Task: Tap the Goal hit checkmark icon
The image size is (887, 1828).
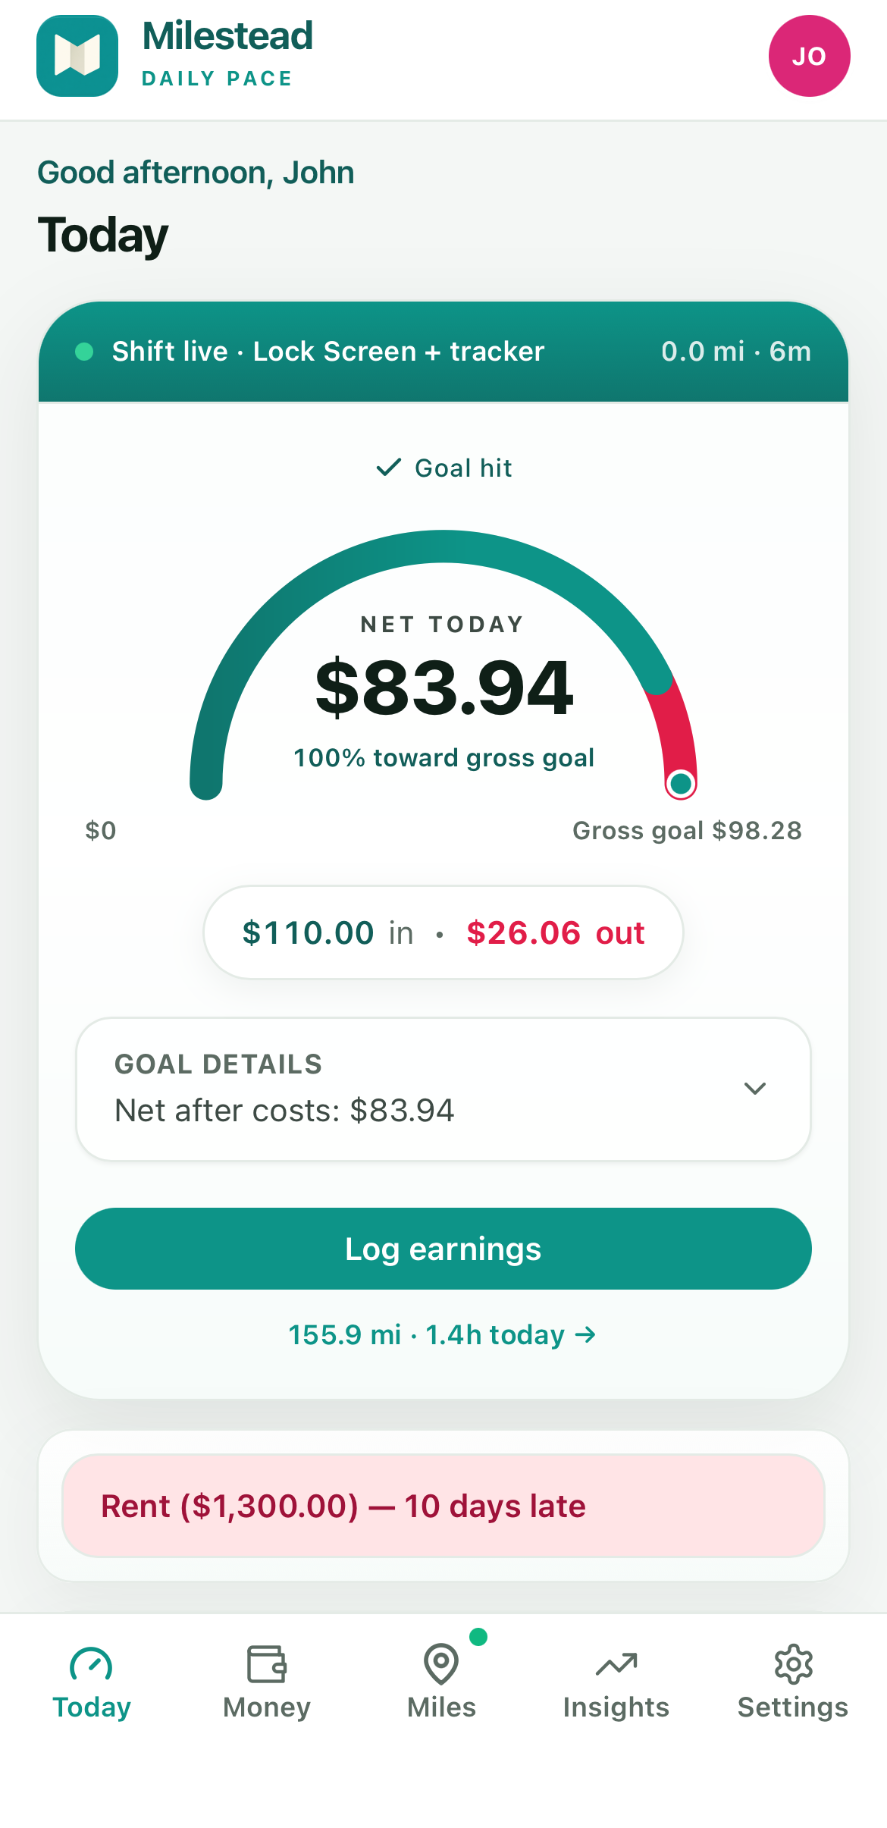Action: (x=388, y=467)
